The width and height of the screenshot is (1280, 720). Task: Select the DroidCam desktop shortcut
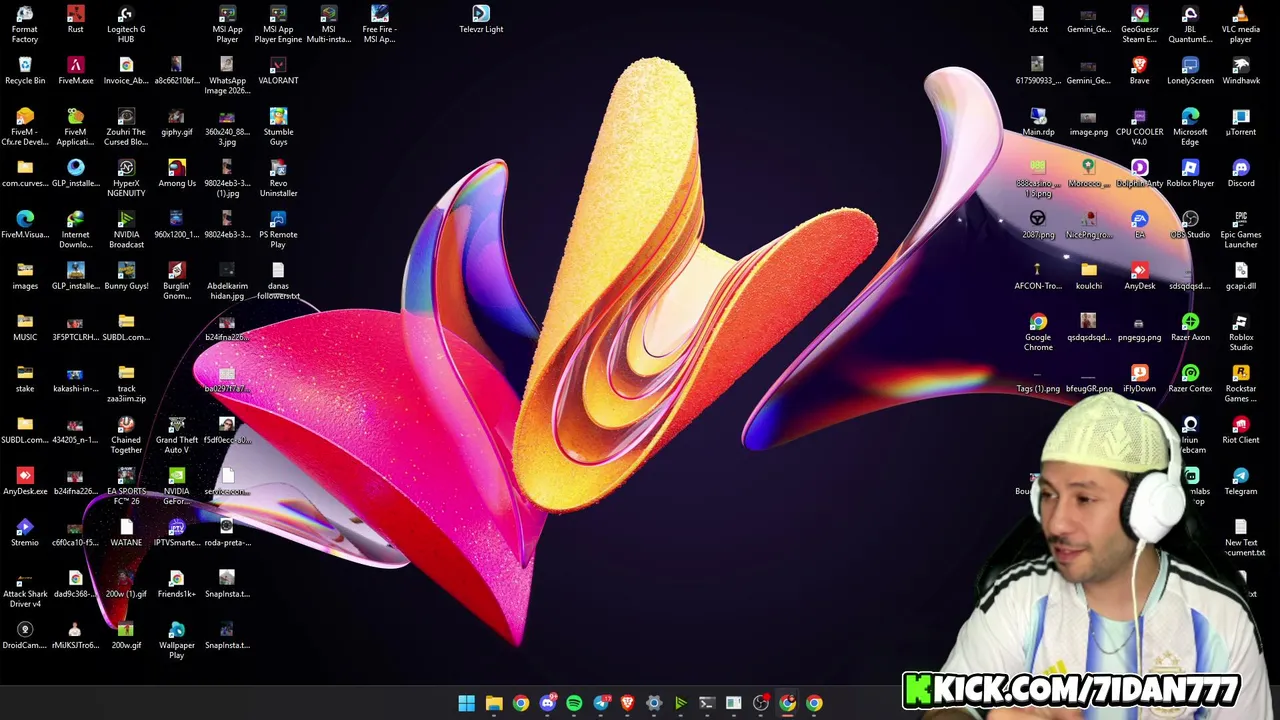pyautogui.click(x=25, y=635)
